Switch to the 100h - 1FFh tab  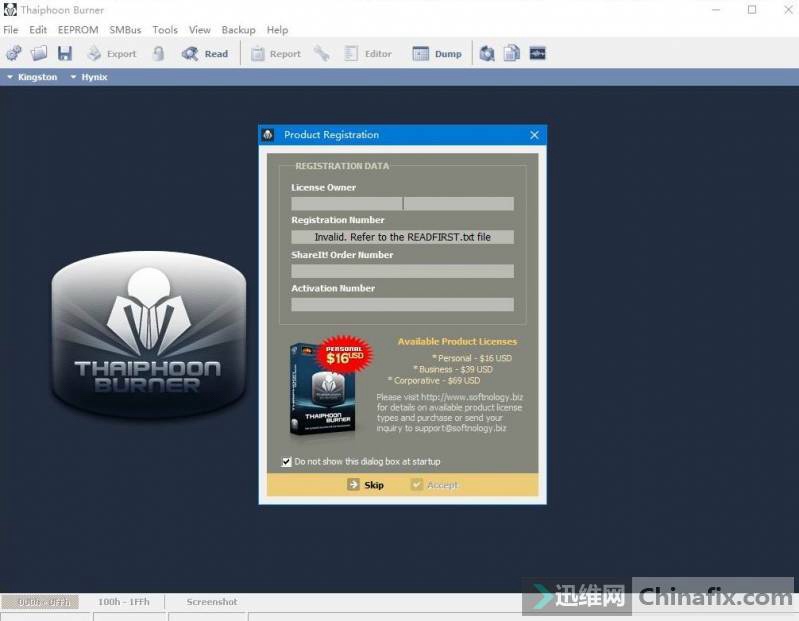point(125,602)
